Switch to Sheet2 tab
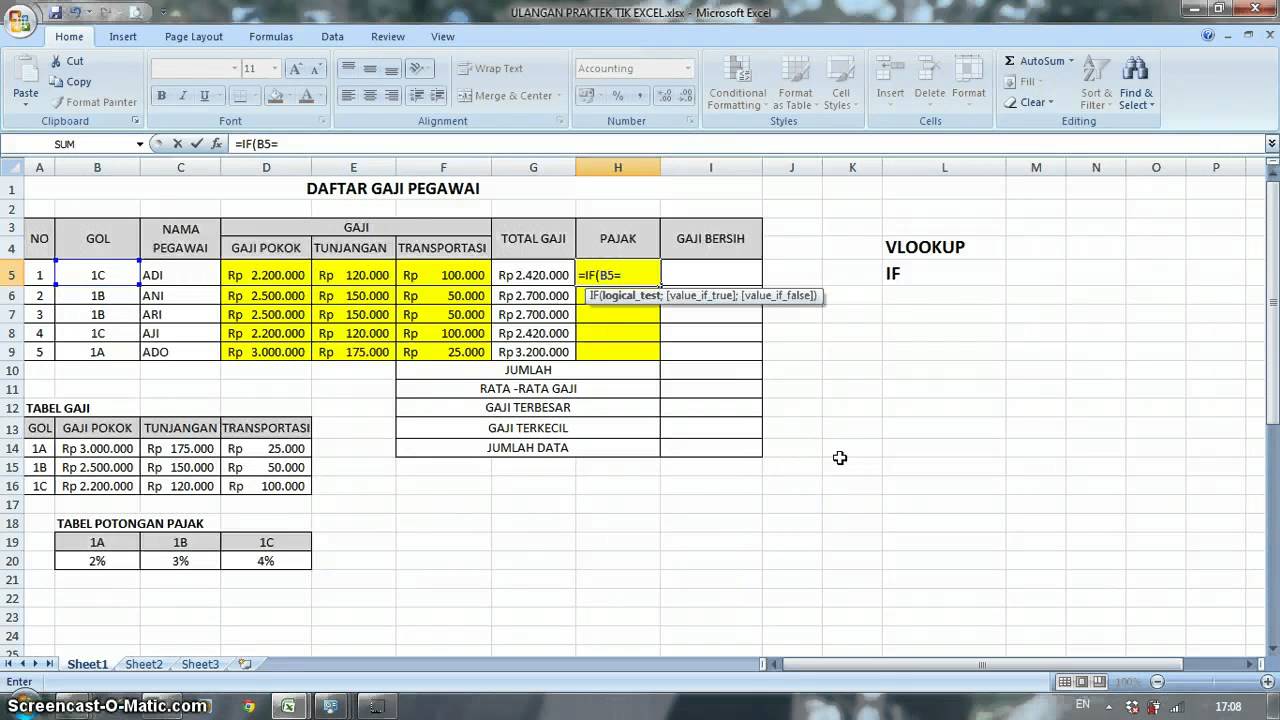Screen dimensions: 1280x720 click(144, 664)
